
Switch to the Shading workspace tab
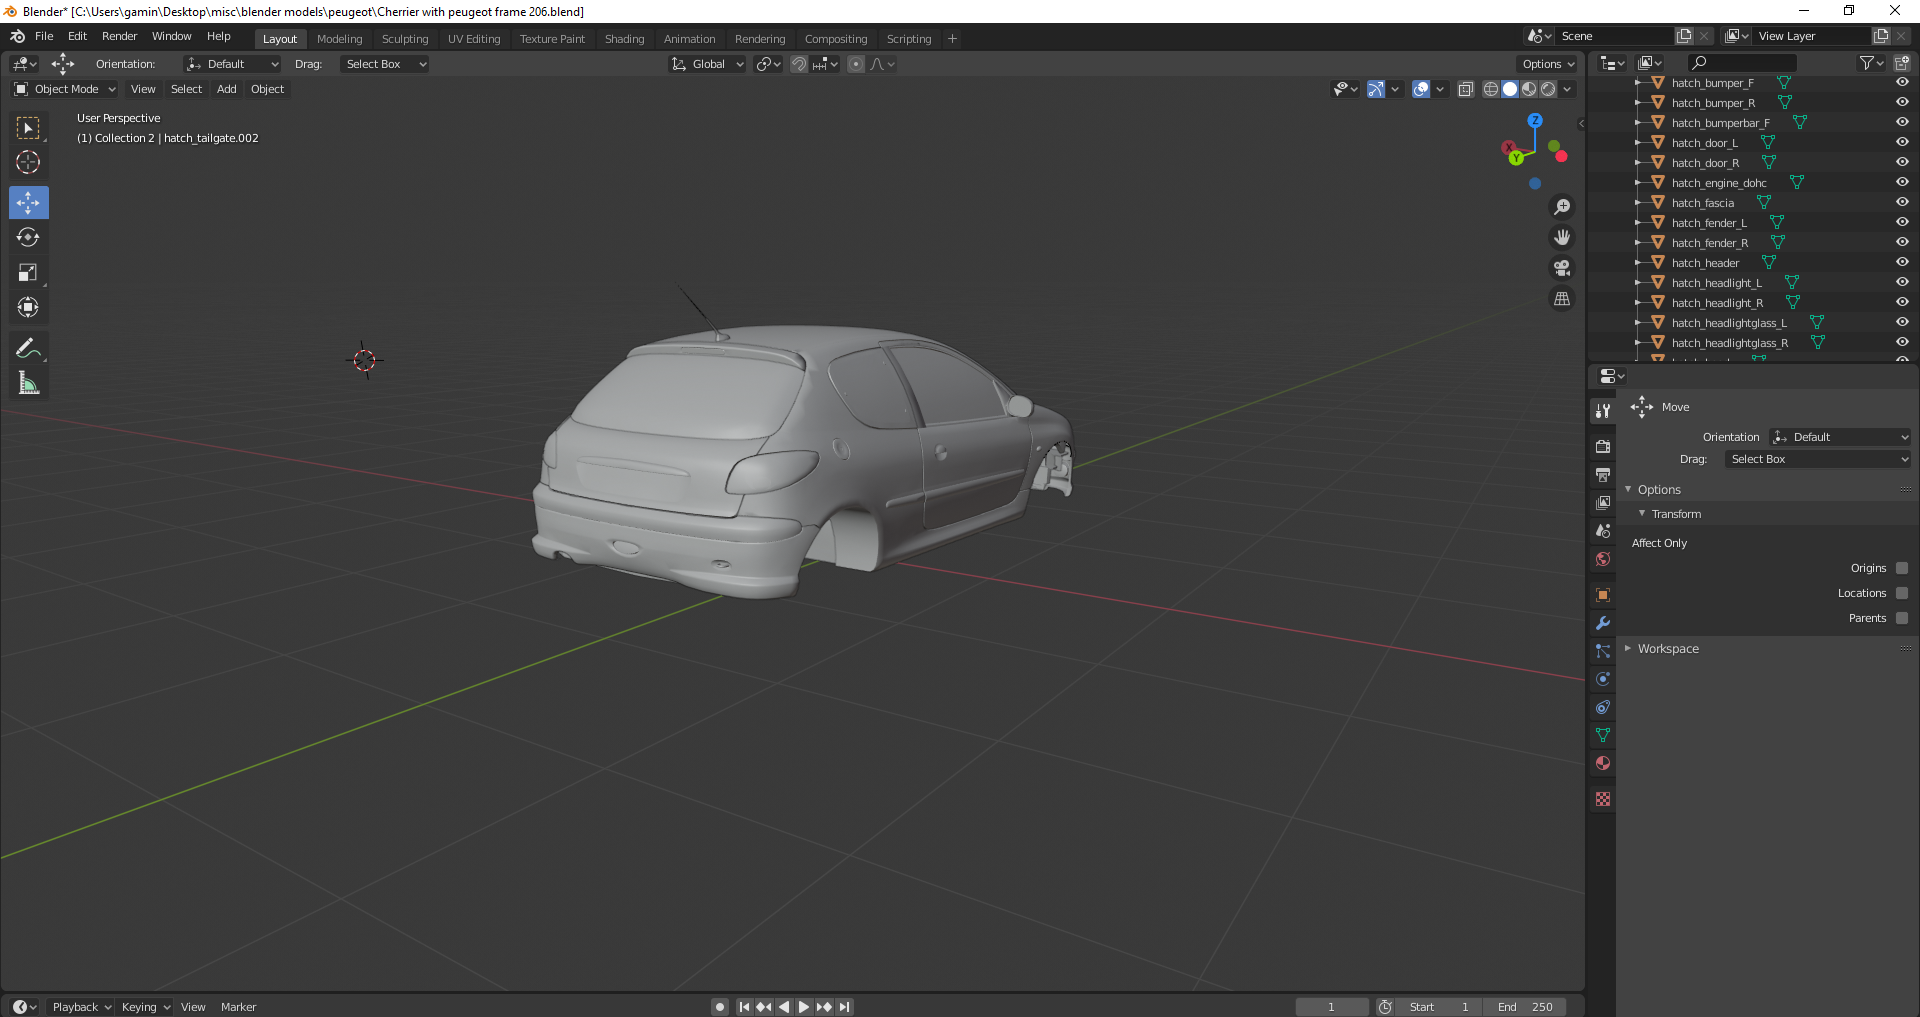pyautogui.click(x=625, y=39)
